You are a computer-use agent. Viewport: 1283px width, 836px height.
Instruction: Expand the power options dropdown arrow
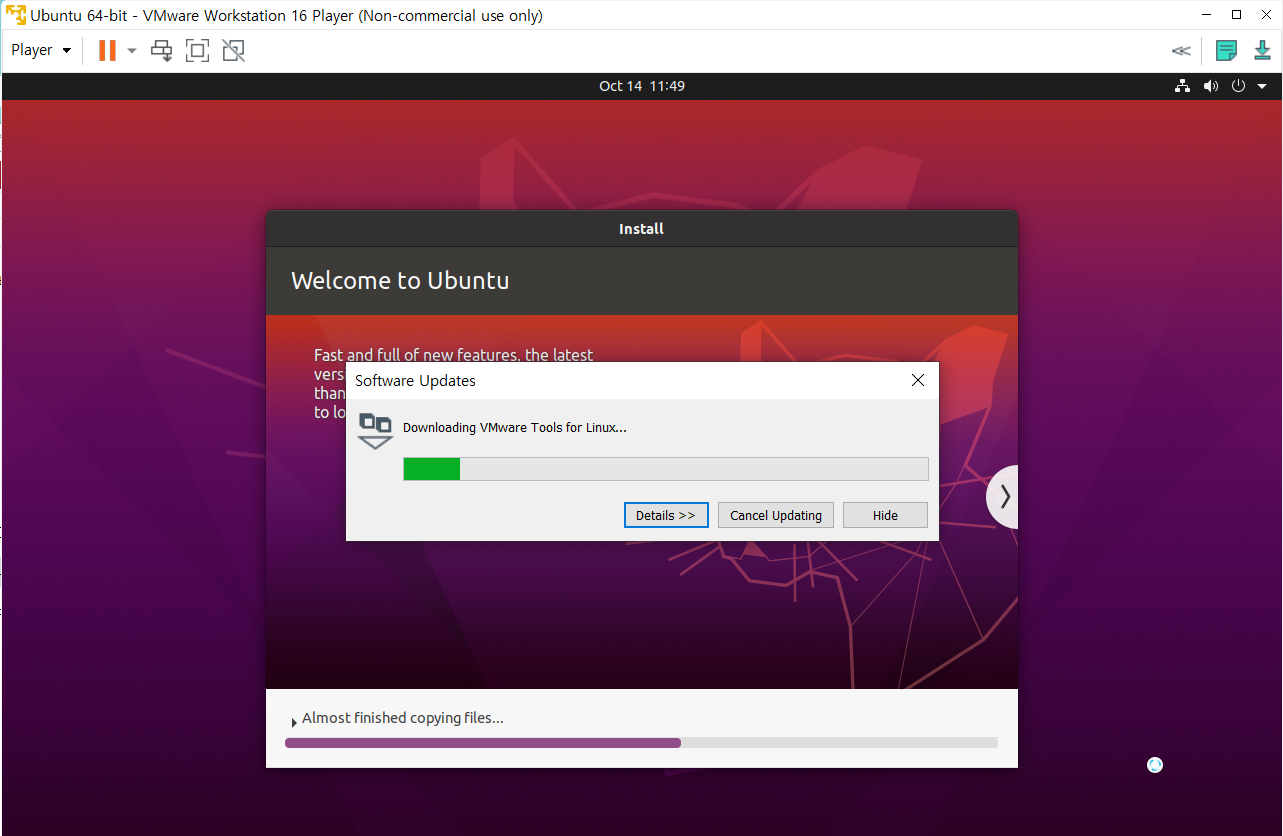pos(132,50)
